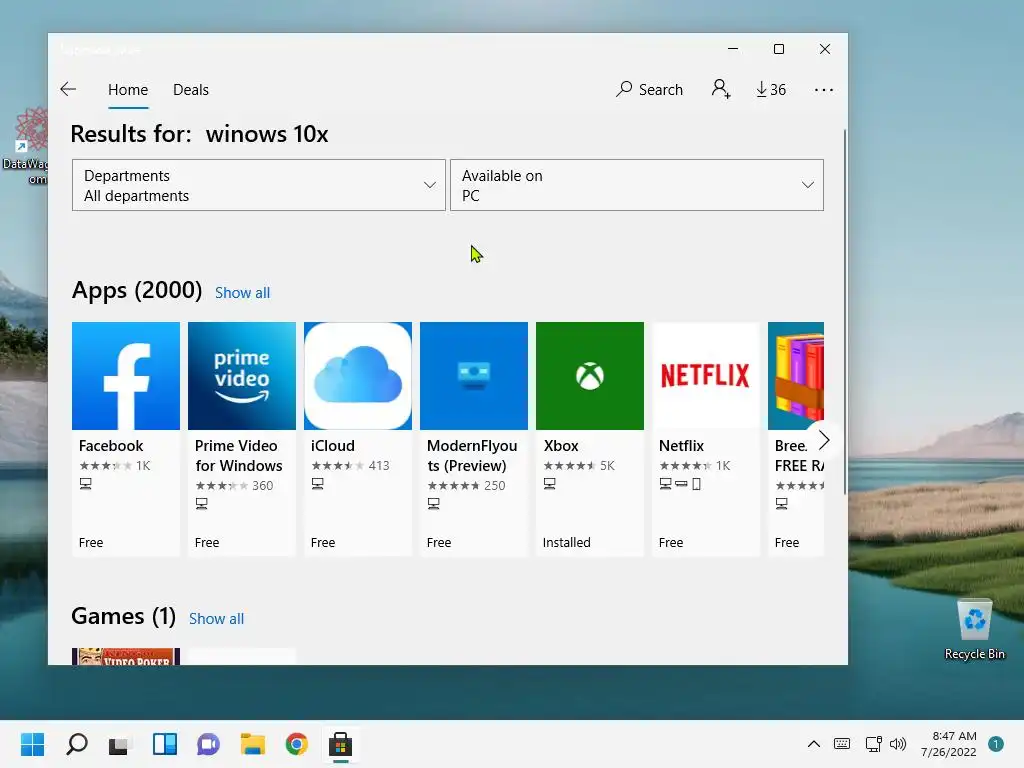
Task: Click the Prime Video for Windows title
Action: tap(238, 455)
